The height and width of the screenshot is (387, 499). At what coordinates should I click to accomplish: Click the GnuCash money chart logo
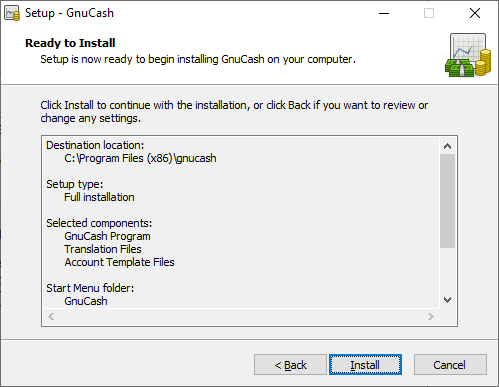(468, 55)
